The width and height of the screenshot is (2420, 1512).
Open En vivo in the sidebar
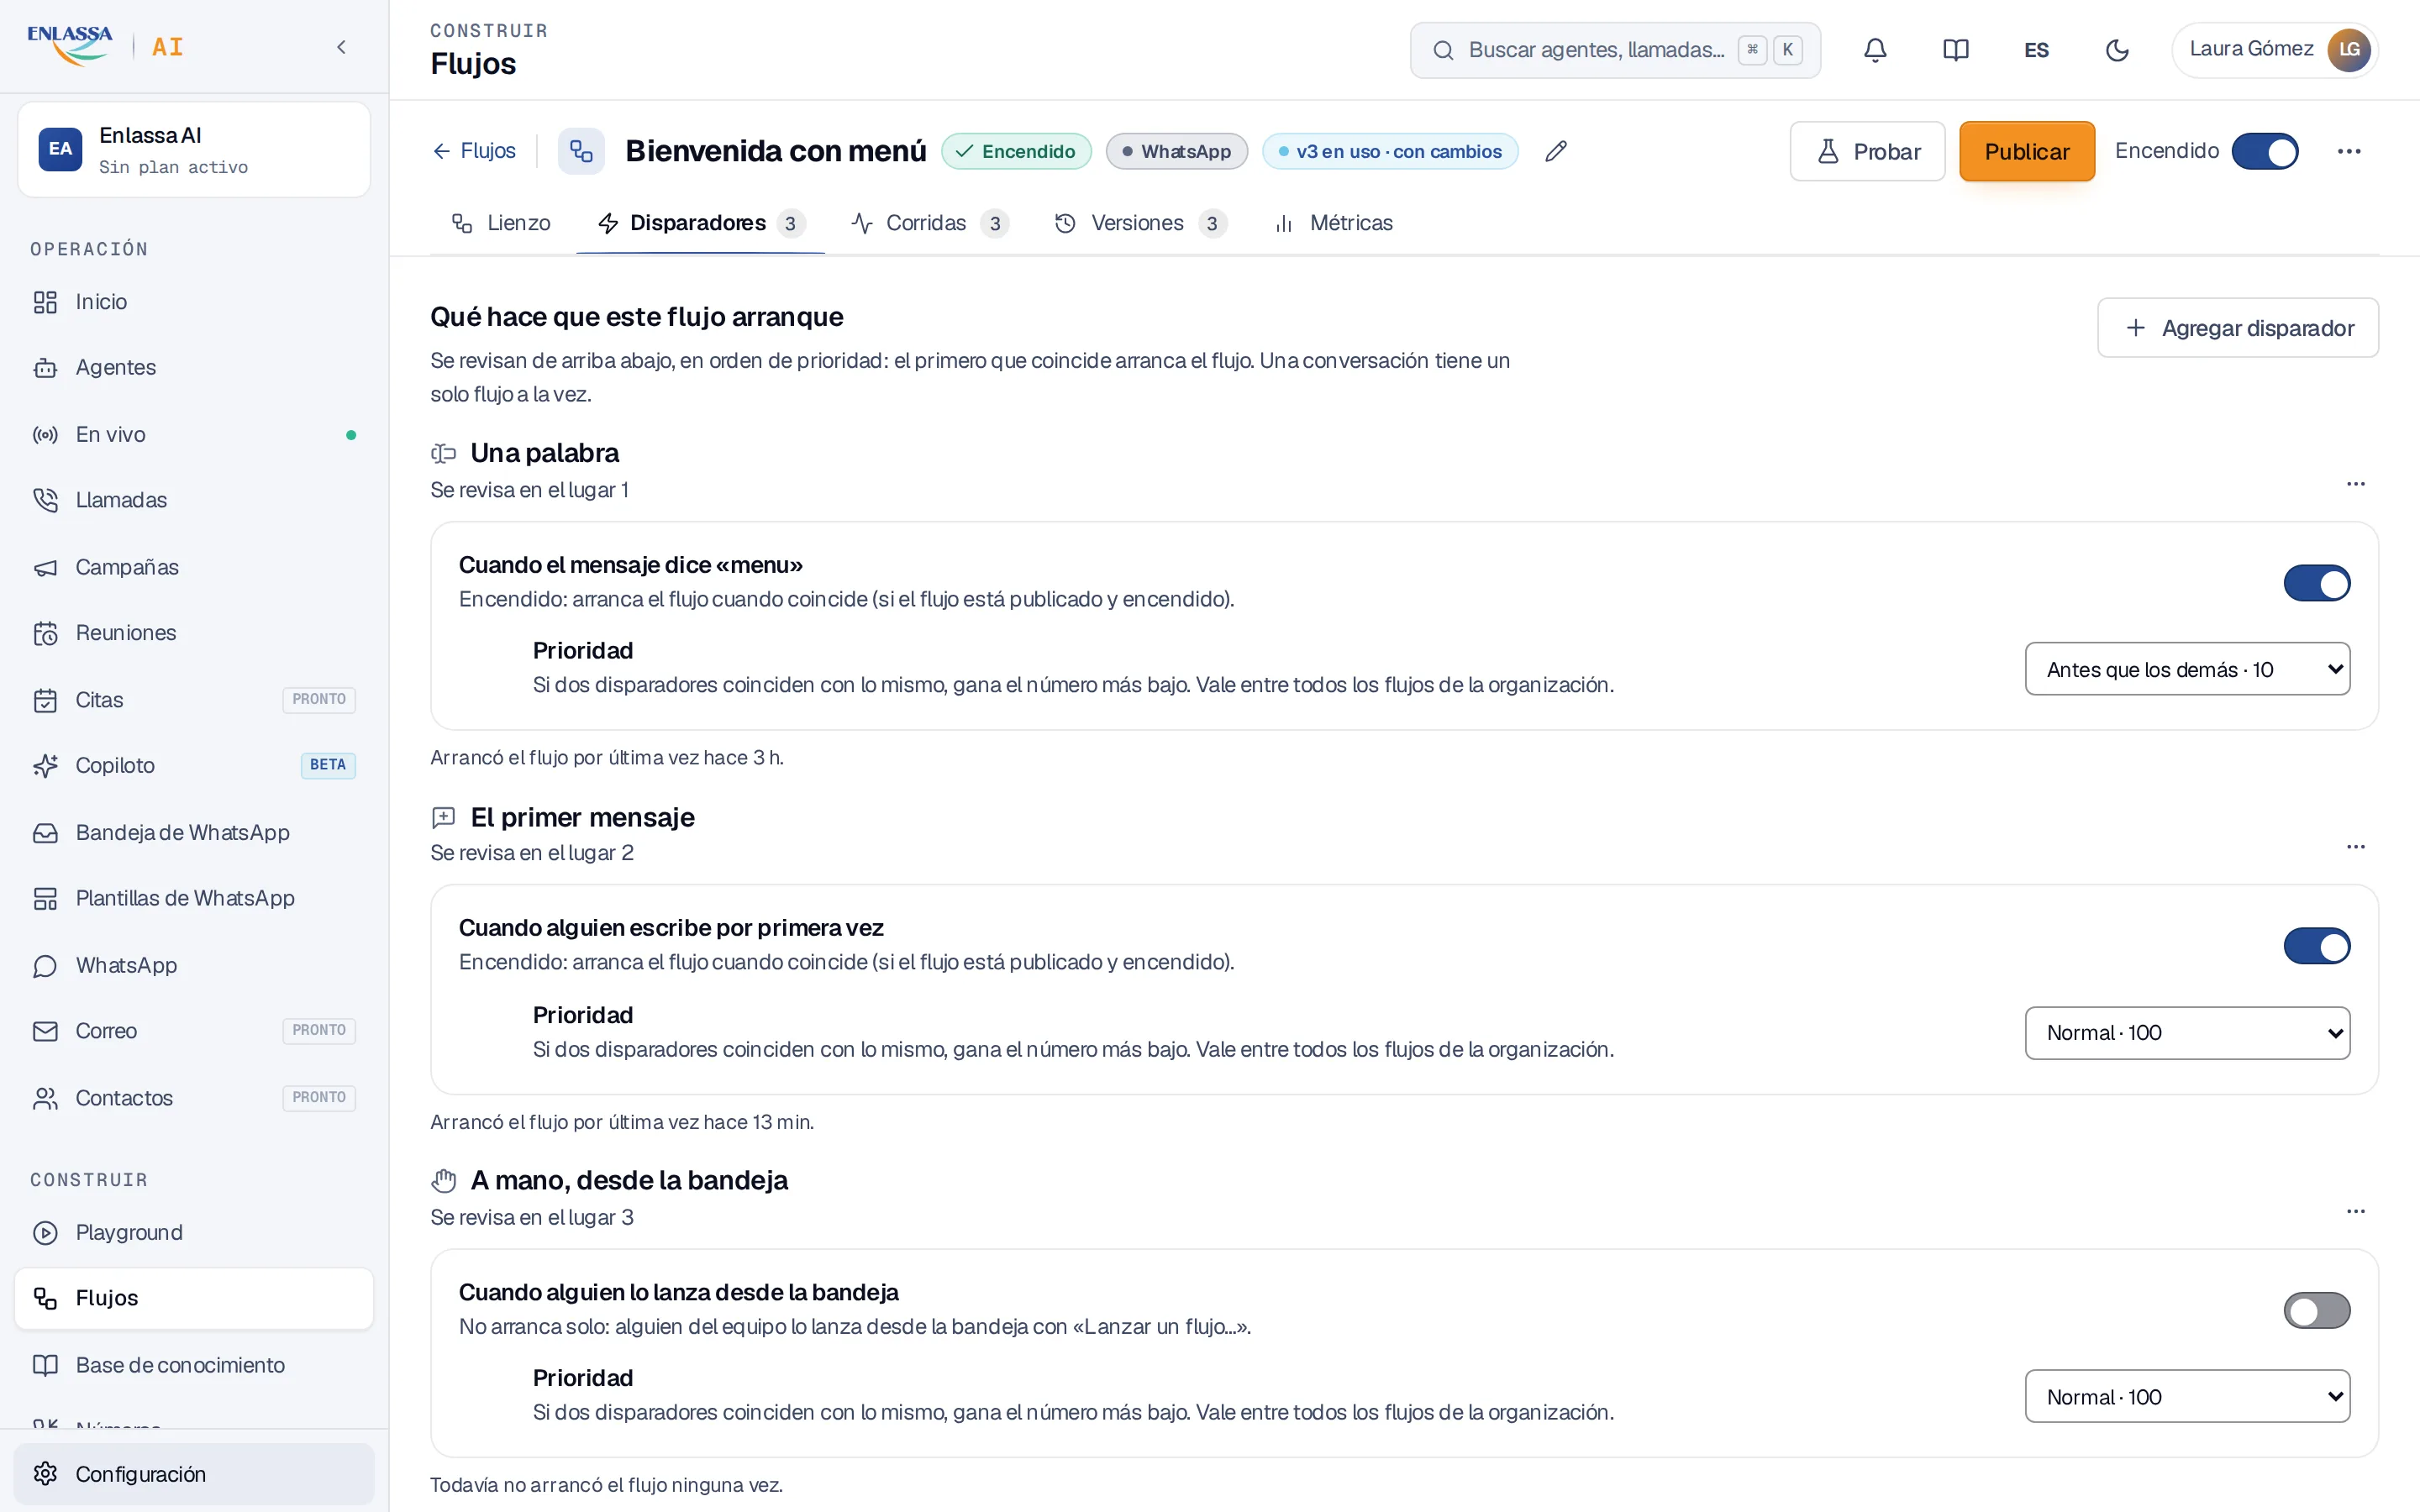point(194,435)
